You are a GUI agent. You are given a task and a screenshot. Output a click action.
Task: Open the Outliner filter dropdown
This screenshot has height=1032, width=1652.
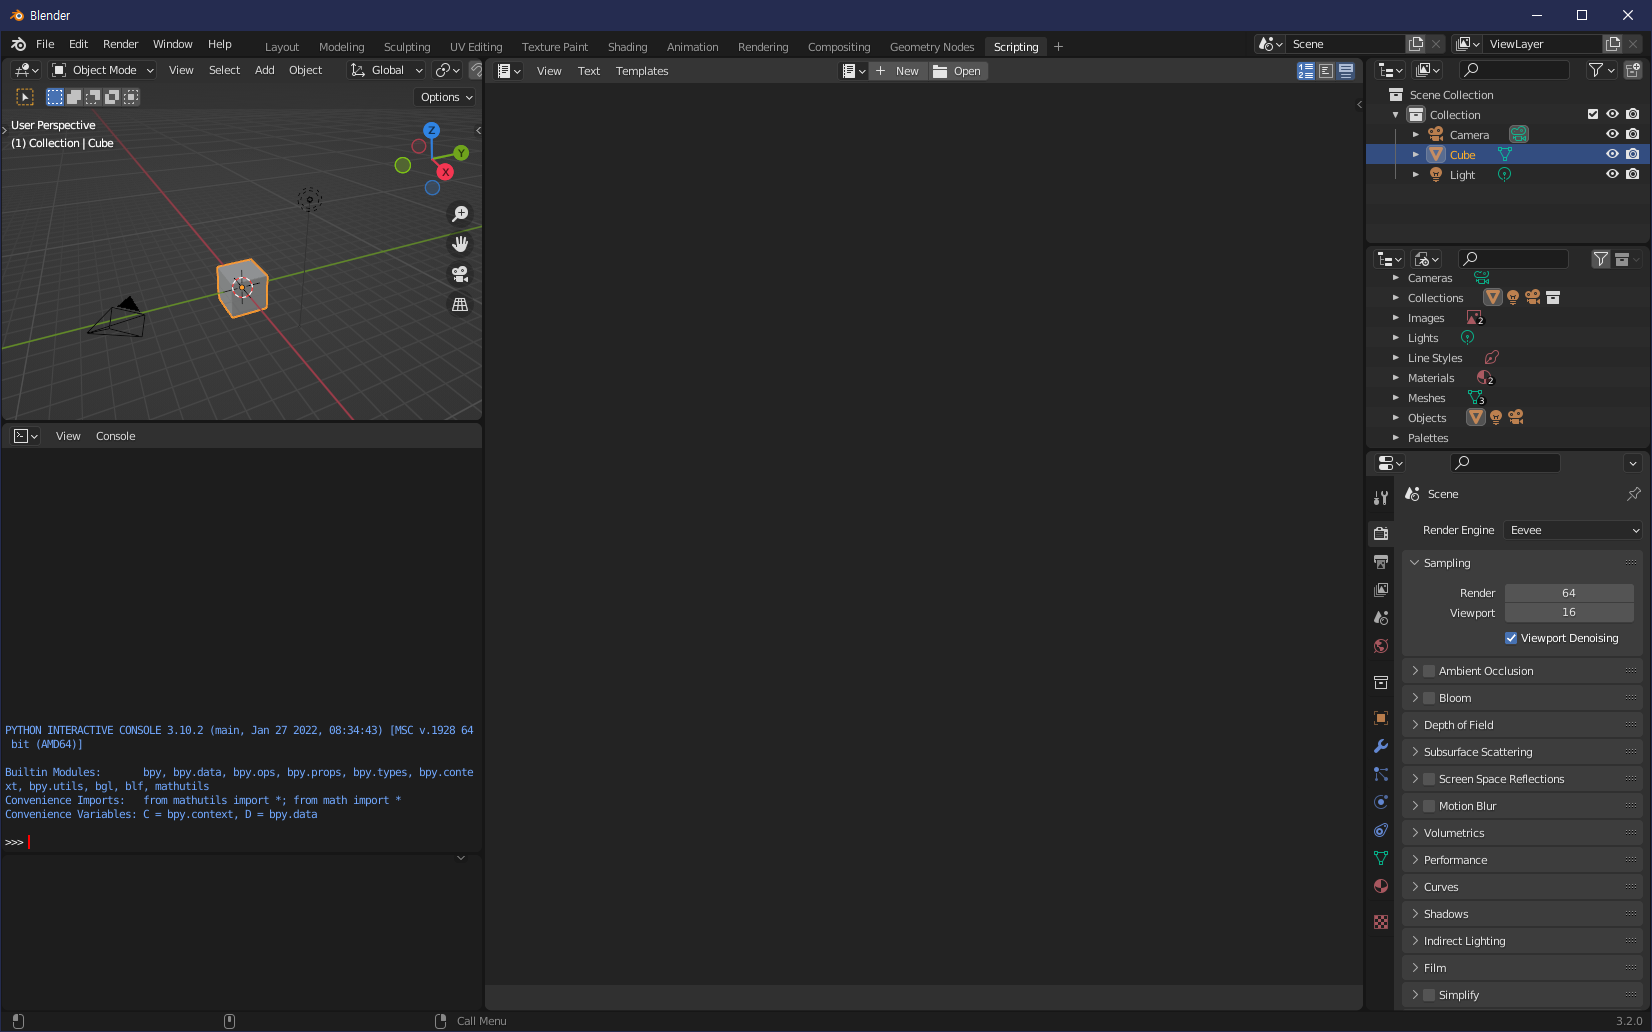1602,70
